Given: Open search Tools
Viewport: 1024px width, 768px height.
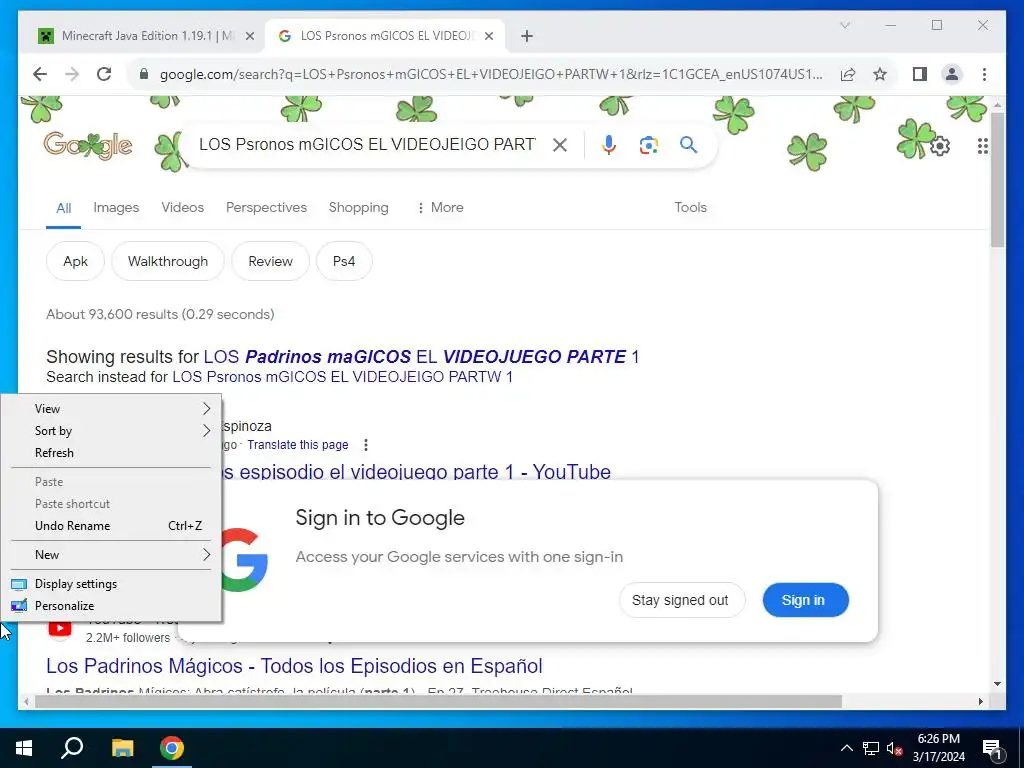Looking at the screenshot, I should pyautogui.click(x=690, y=208).
